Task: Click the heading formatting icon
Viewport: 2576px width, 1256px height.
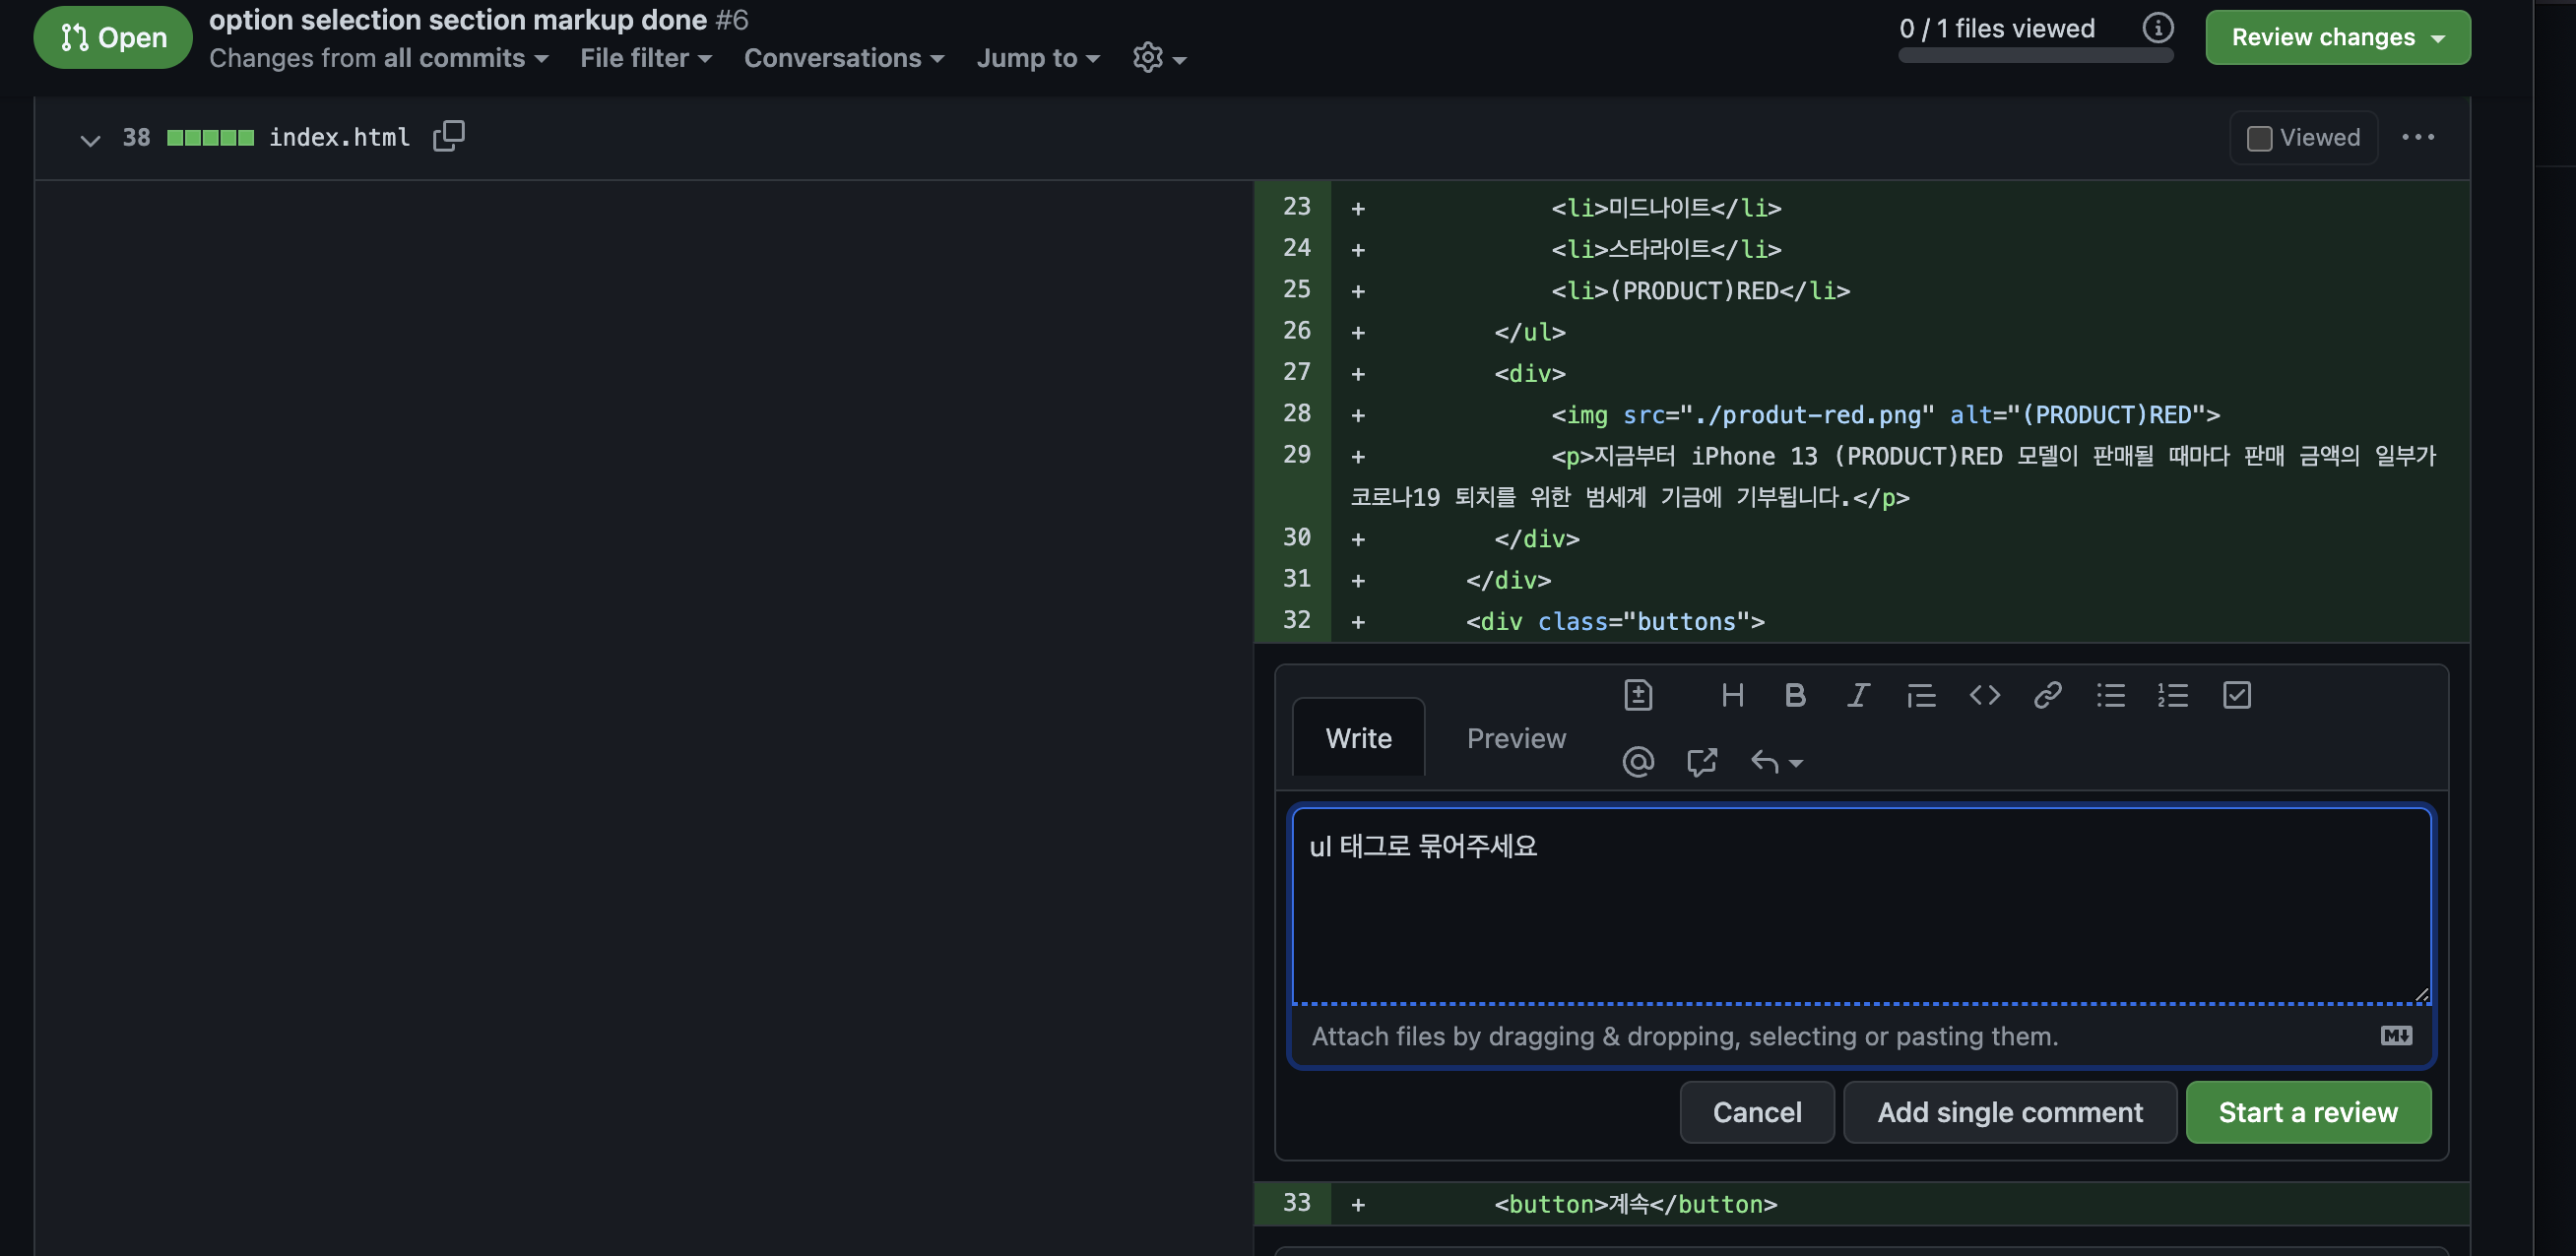Action: [x=1732, y=695]
